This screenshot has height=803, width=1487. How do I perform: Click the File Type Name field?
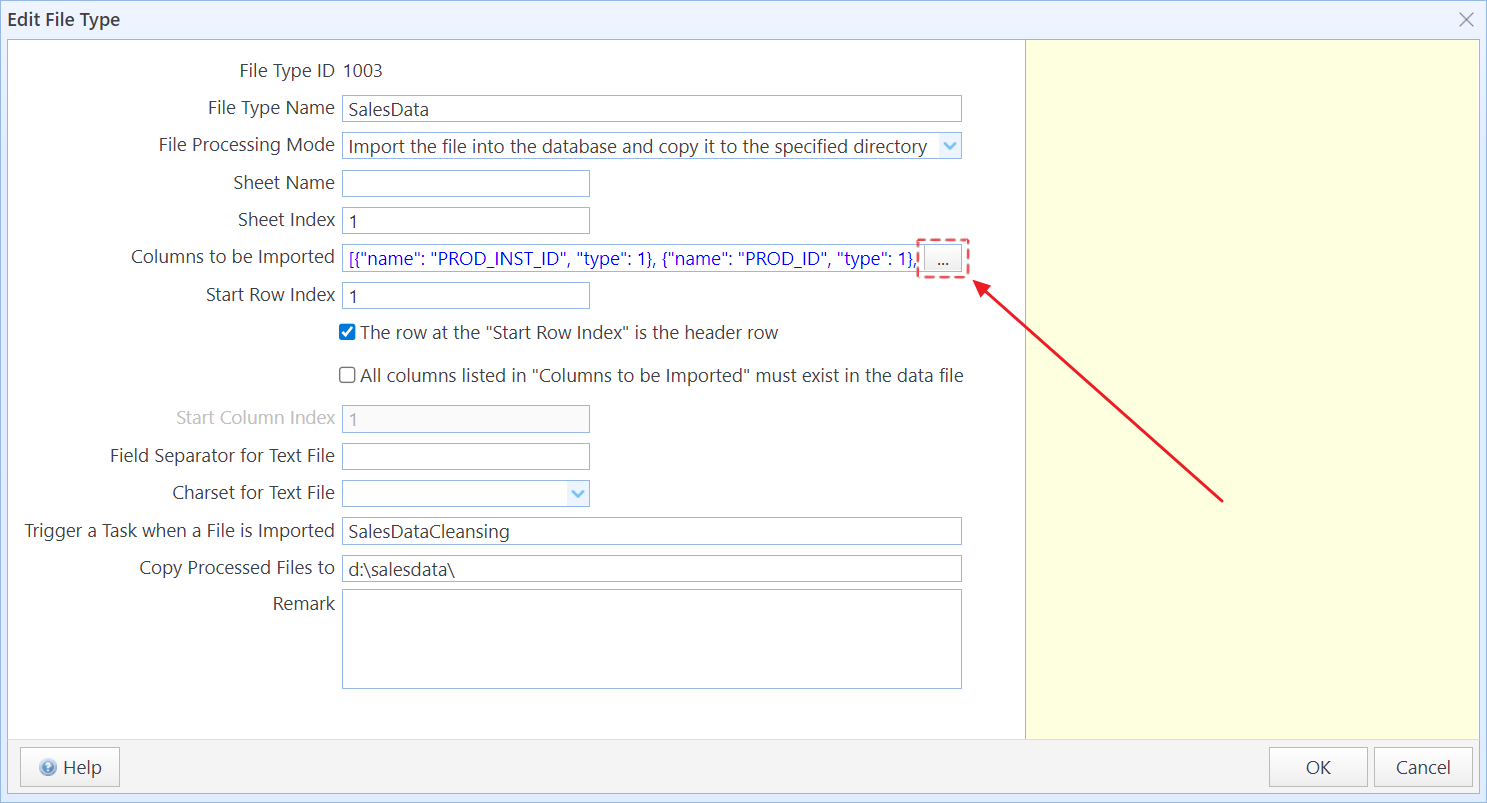(x=650, y=109)
